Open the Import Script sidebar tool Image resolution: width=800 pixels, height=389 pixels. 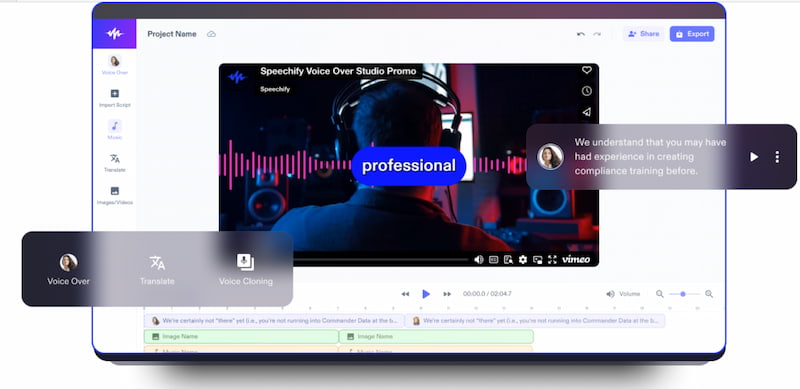point(115,98)
